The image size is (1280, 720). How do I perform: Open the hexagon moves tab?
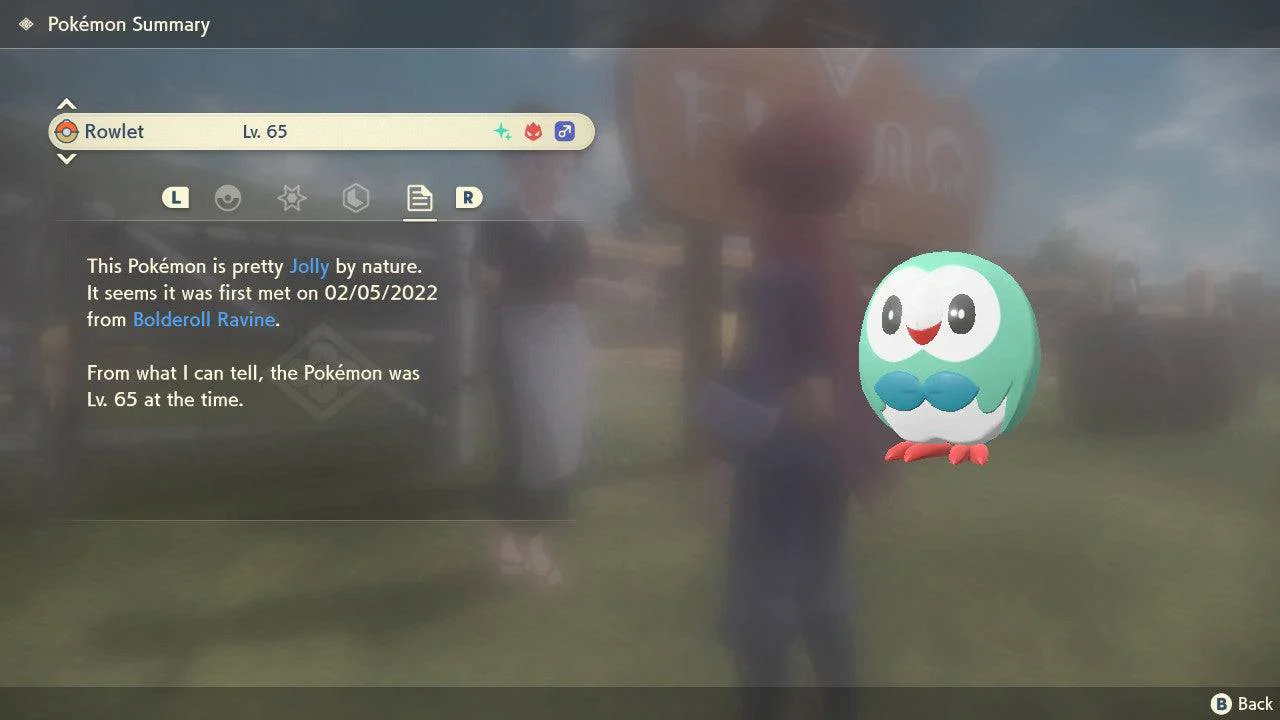pos(355,198)
